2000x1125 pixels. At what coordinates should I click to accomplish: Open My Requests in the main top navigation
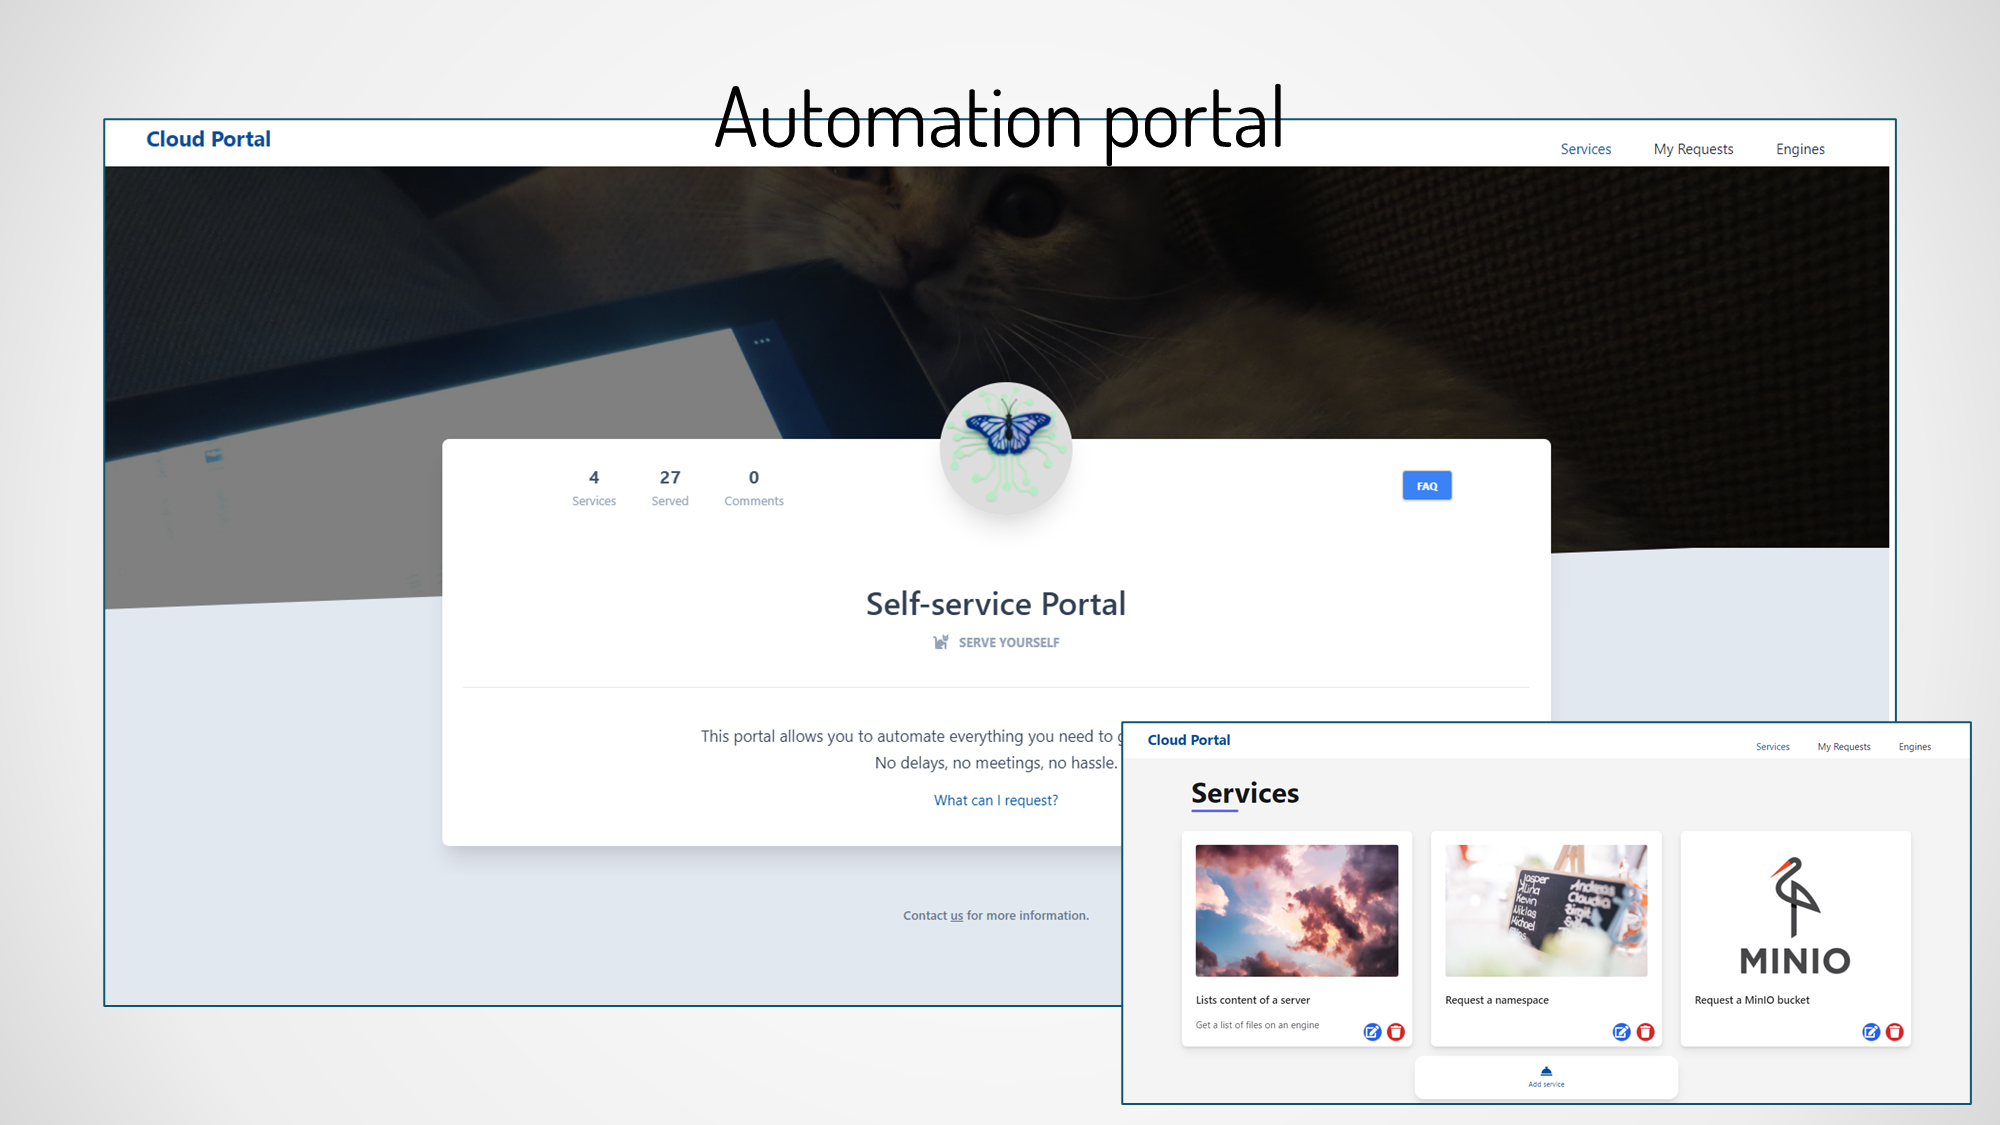click(1693, 149)
